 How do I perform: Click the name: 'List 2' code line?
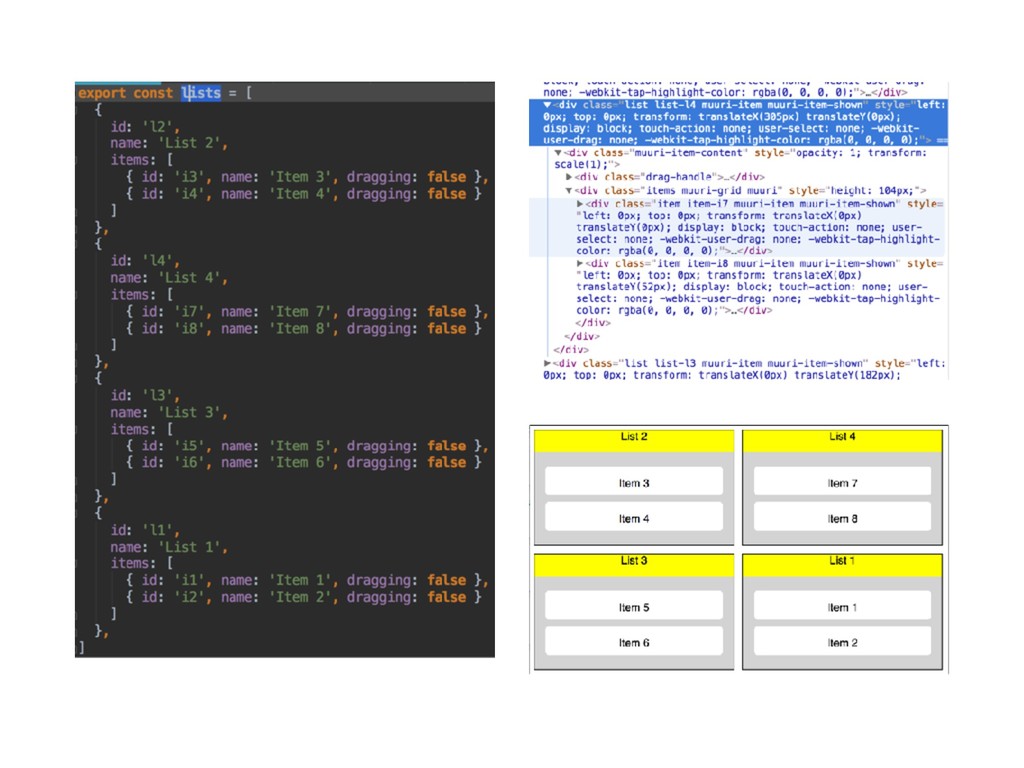click(168, 143)
